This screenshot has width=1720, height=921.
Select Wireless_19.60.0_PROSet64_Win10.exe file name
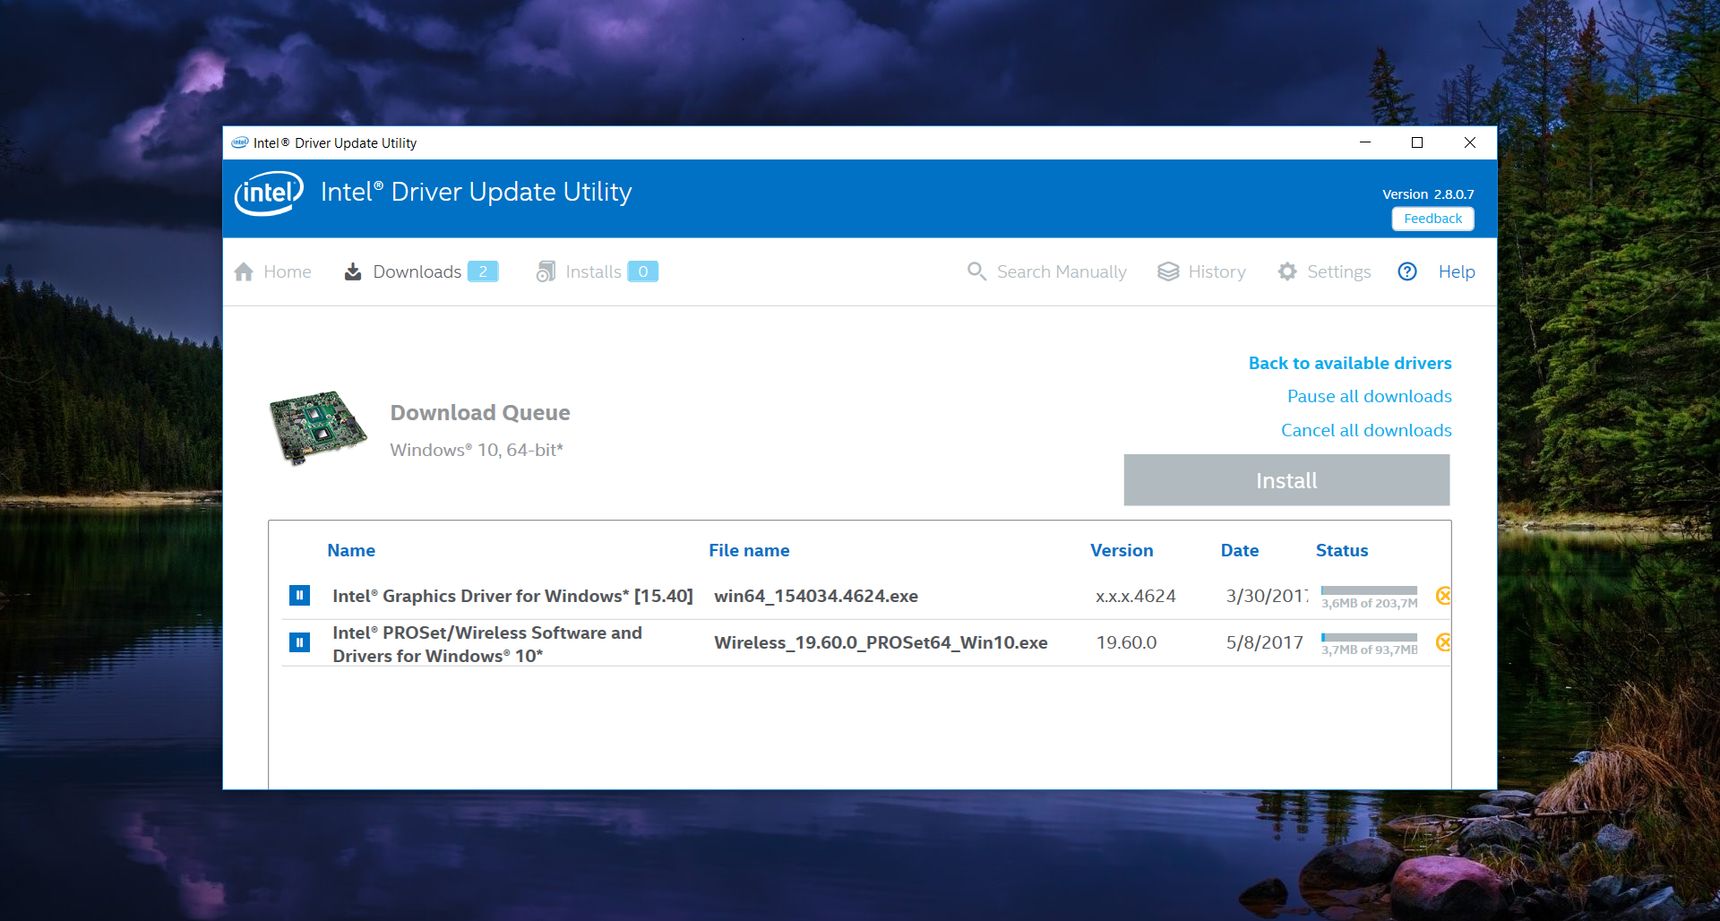pyautogui.click(x=881, y=642)
